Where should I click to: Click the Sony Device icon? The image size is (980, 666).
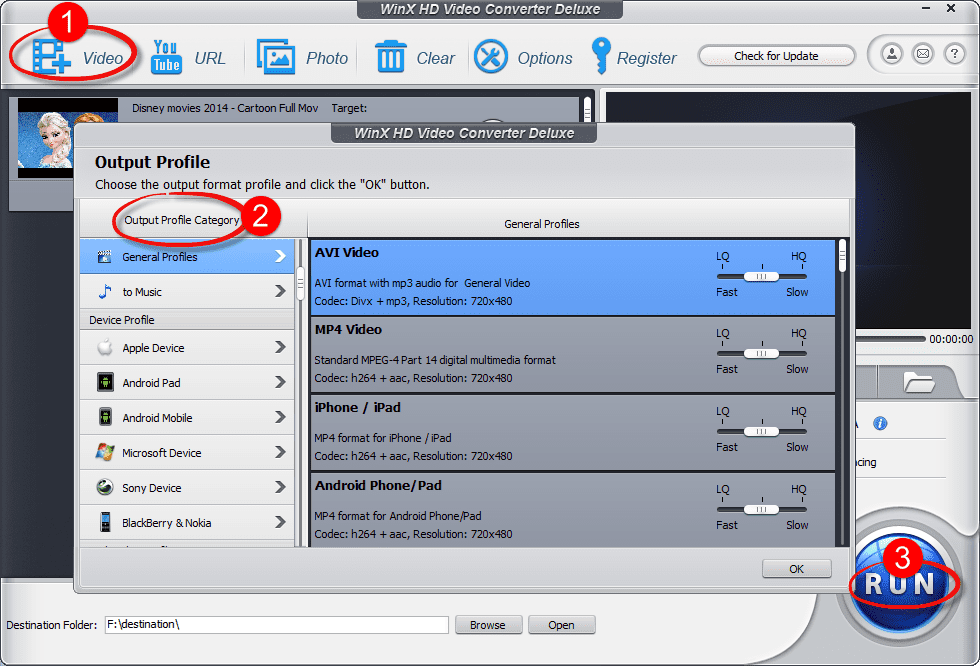(105, 487)
